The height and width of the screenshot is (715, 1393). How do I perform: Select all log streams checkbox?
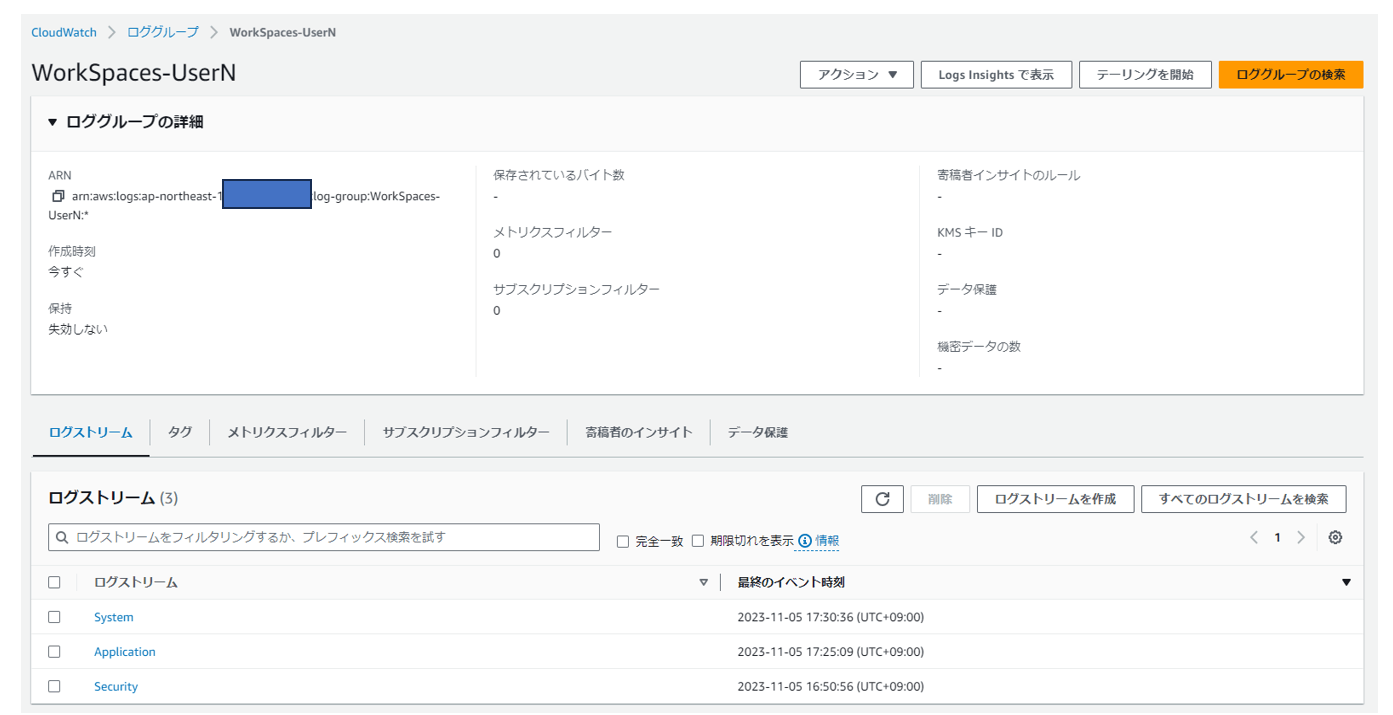(x=54, y=582)
